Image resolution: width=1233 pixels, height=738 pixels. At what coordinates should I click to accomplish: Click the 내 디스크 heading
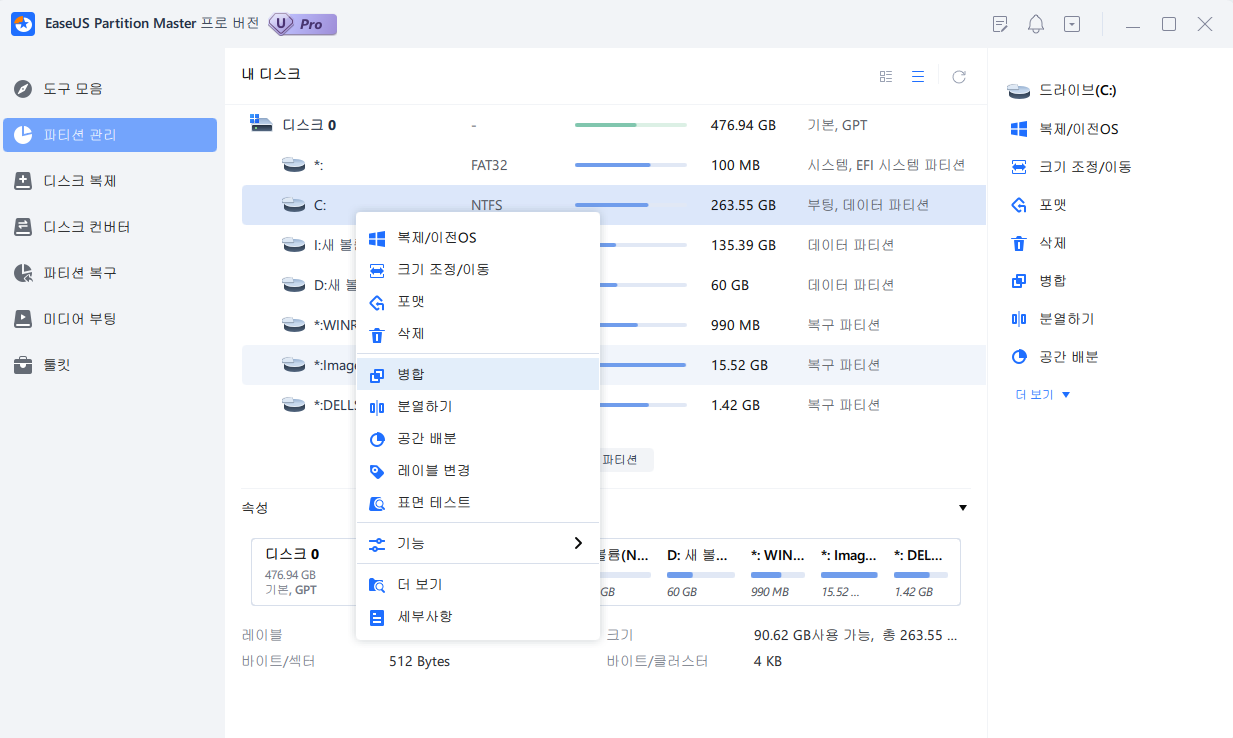[271, 74]
